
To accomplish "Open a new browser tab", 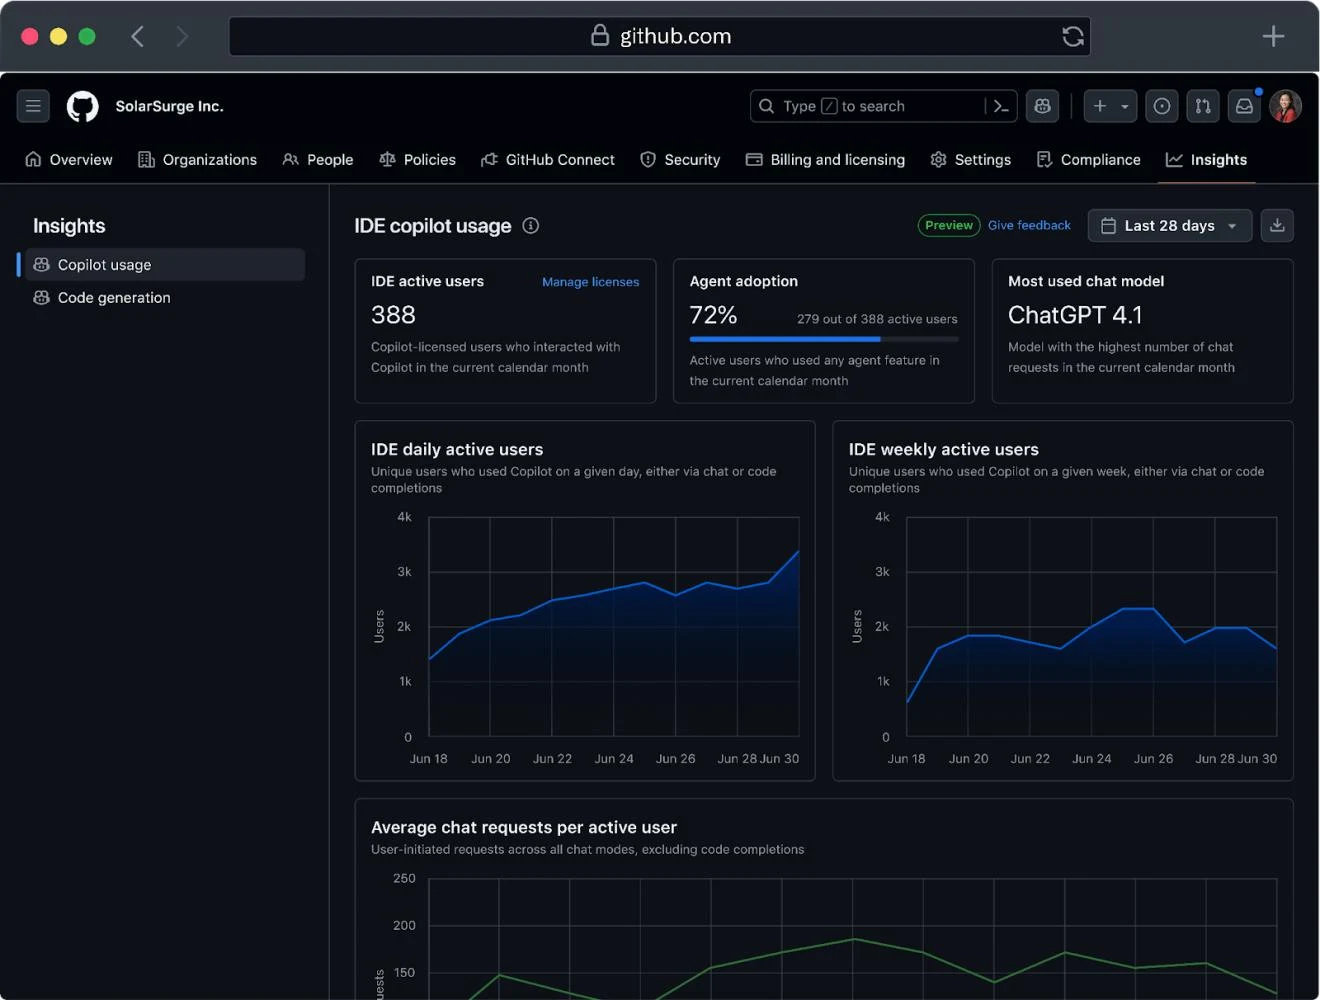I will [x=1273, y=37].
